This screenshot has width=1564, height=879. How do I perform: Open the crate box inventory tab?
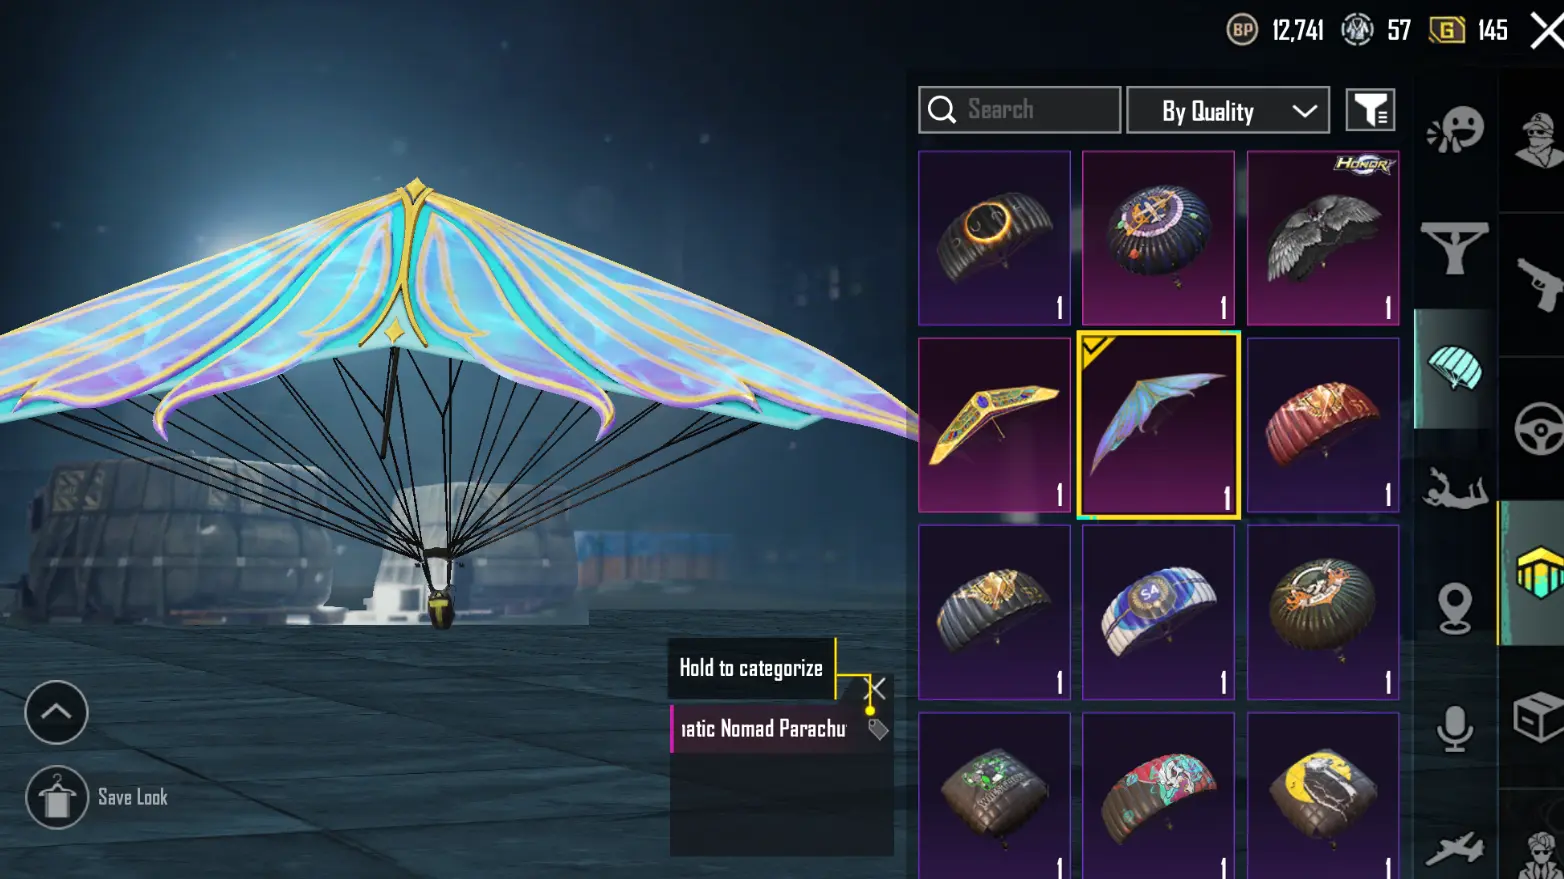pyautogui.click(x=1539, y=716)
